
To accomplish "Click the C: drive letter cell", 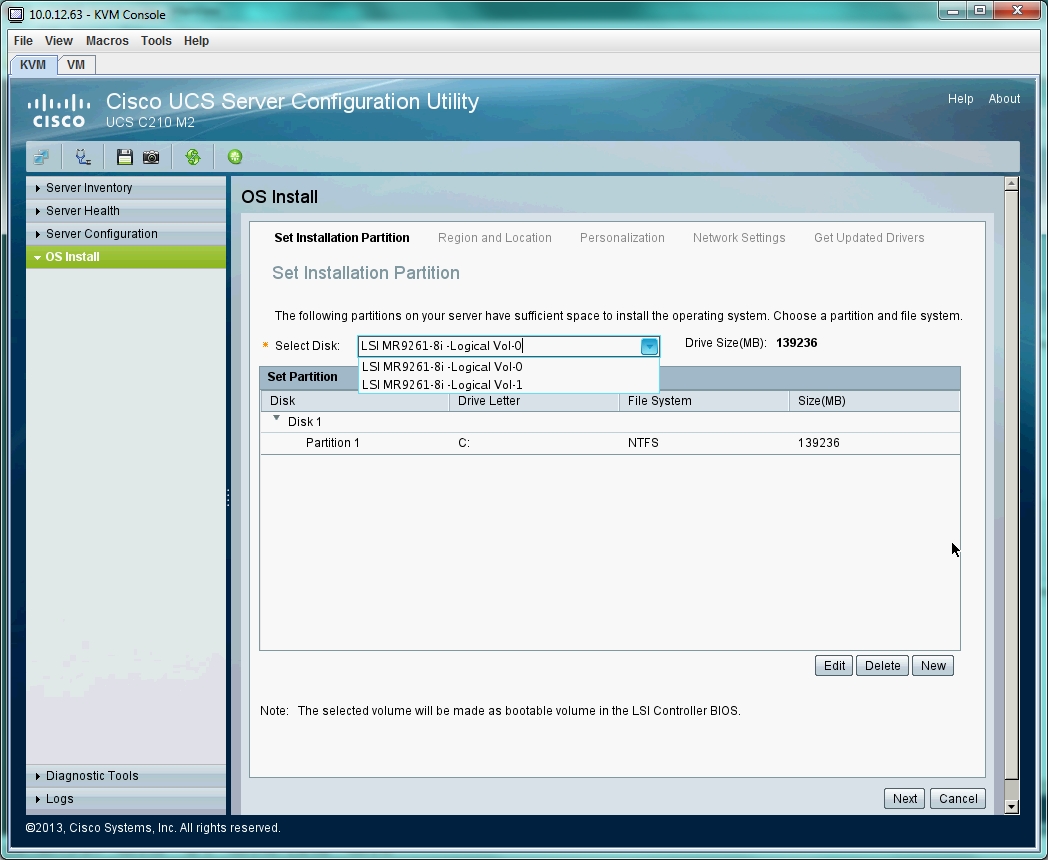I will pyautogui.click(x=464, y=443).
